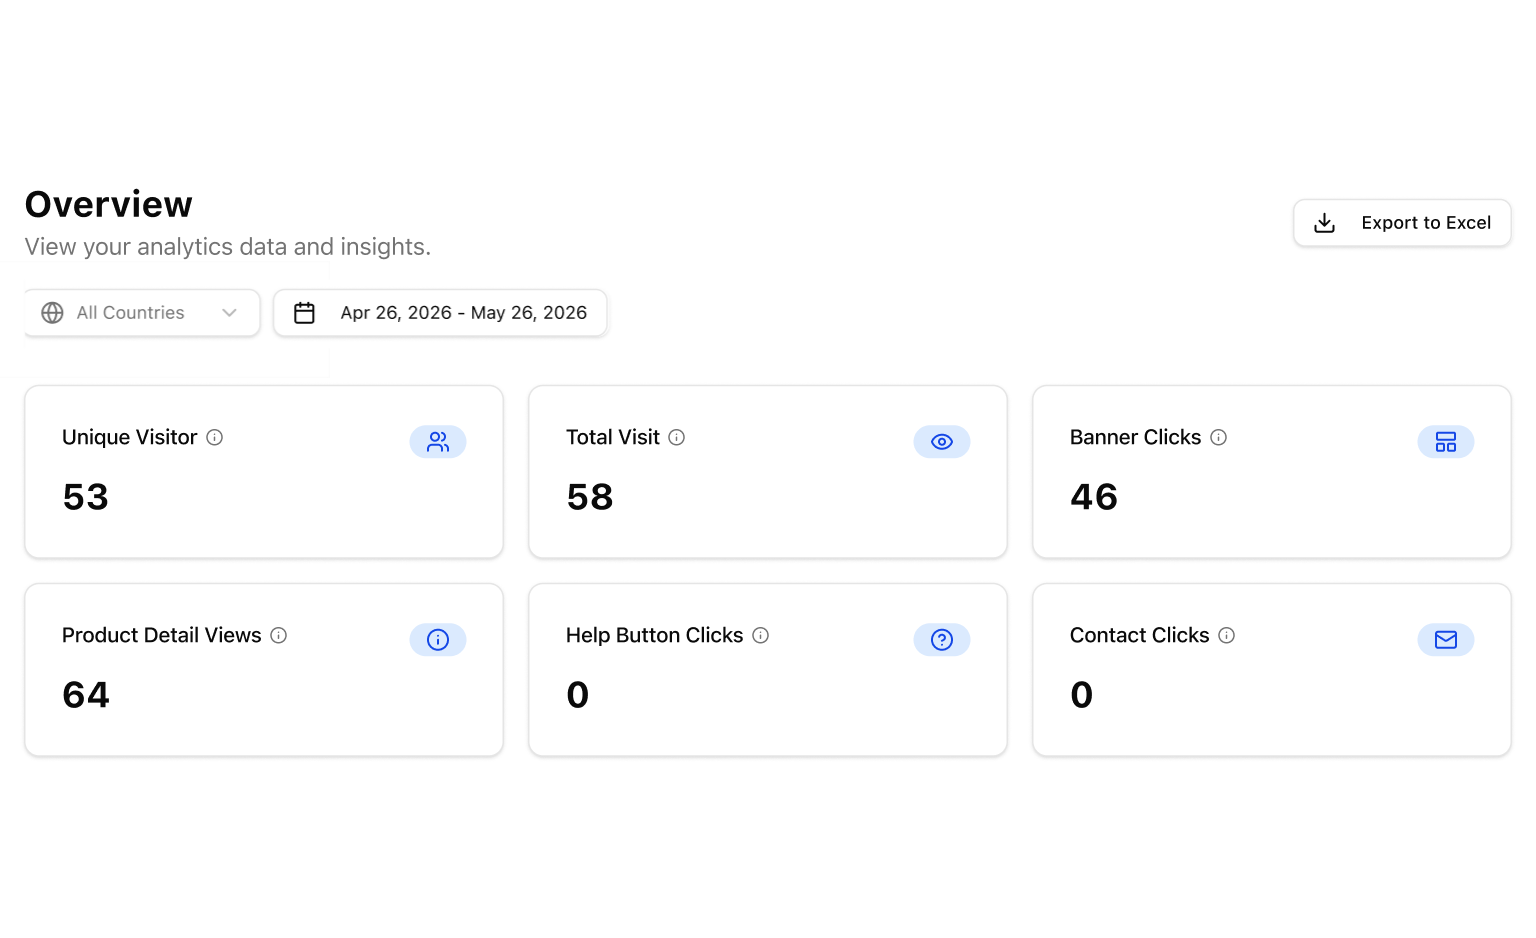Click the Unique Visitor users icon badge
Viewport: 1536px width, 938px height.
(438, 441)
